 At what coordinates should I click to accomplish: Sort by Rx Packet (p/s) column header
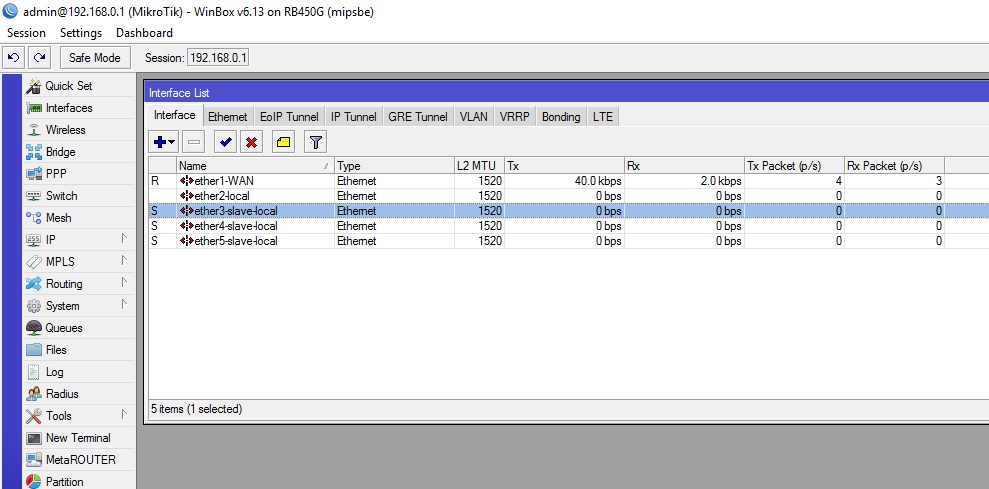click(x=894, y=166)
